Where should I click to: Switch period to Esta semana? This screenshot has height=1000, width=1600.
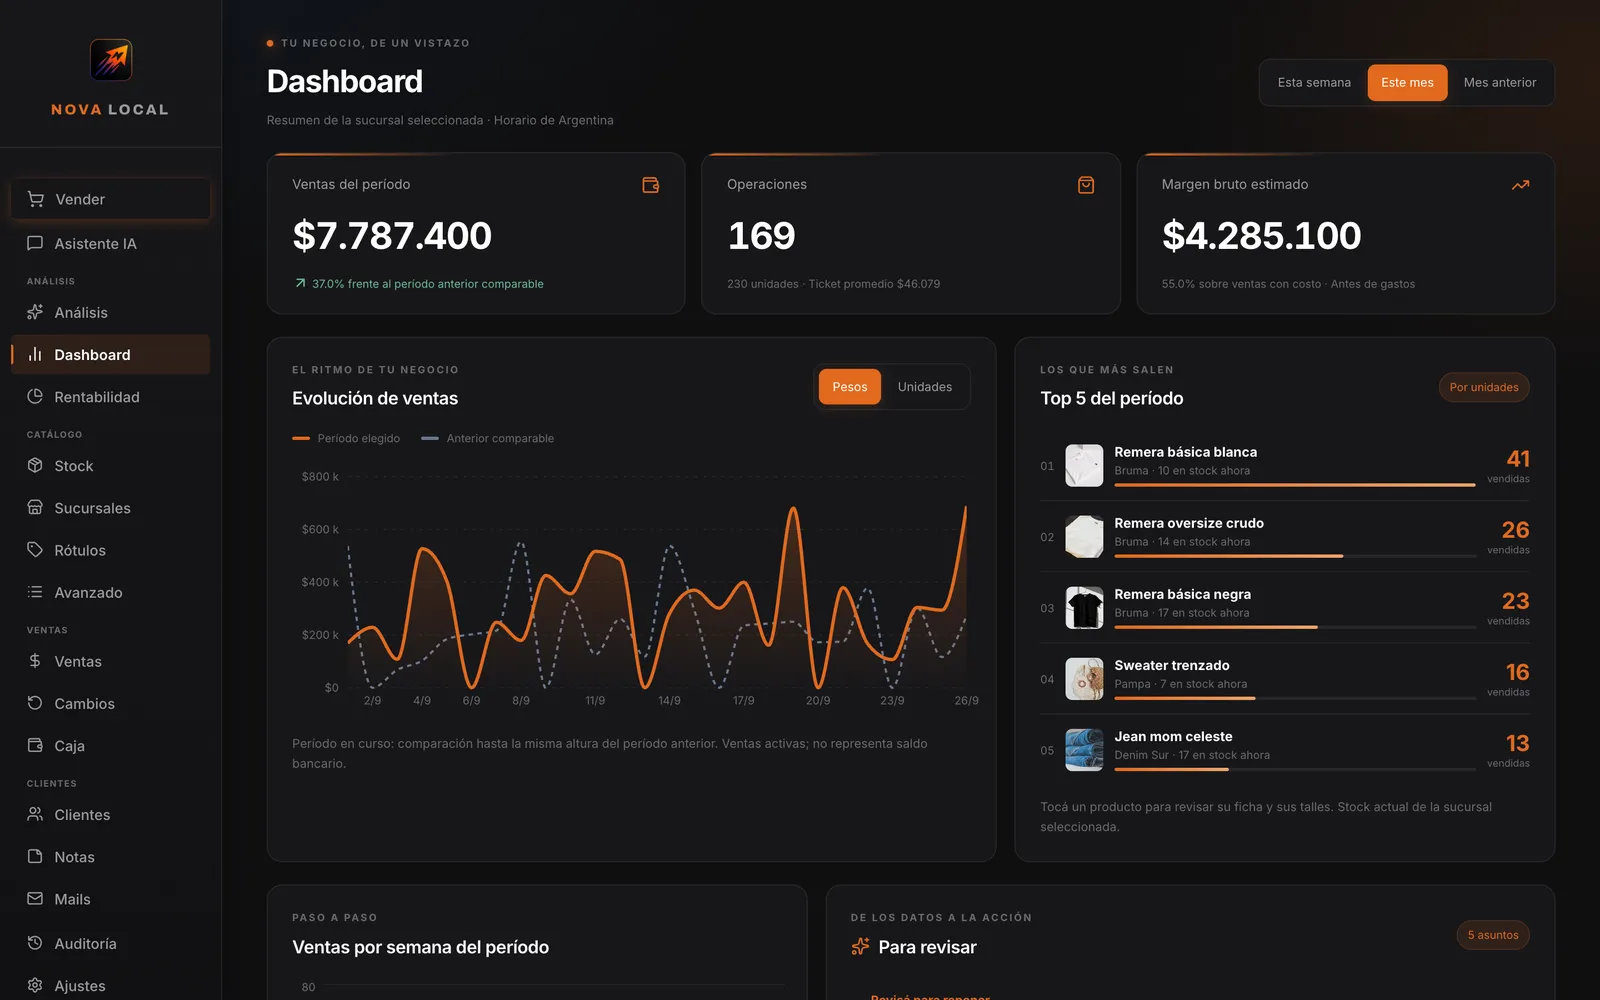click(x=1314, y=83)
